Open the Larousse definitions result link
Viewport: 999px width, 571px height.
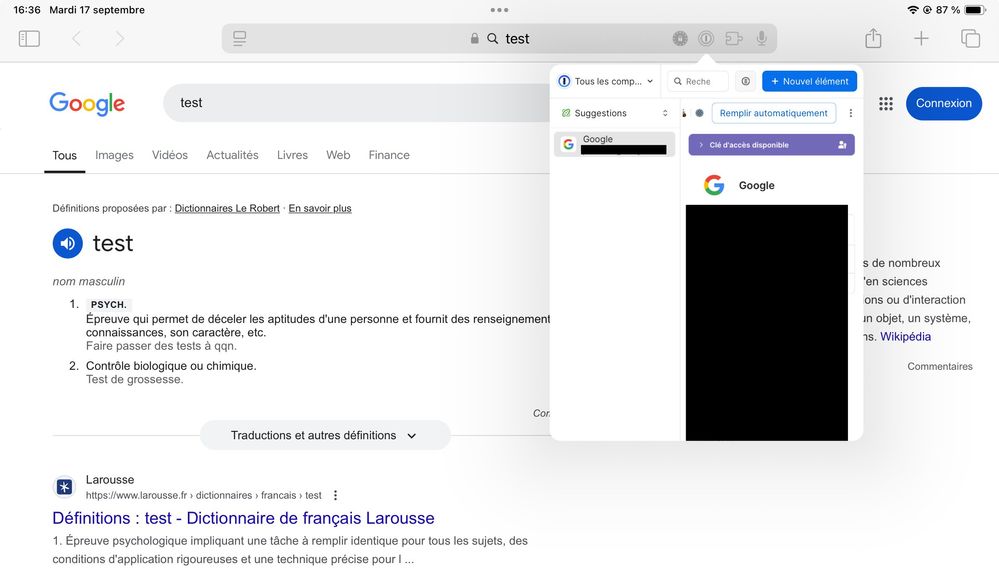point(243,518)
